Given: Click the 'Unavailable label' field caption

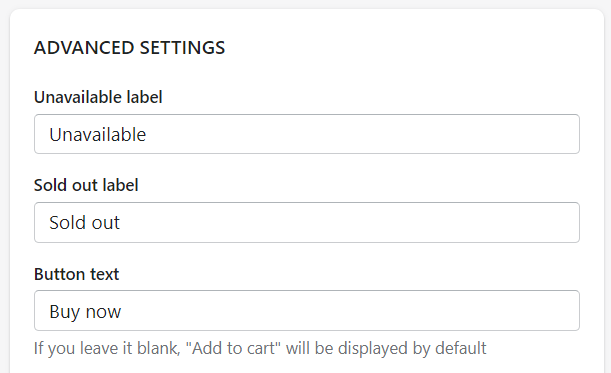Looking at the screenshot, I should tap(98, 97).
